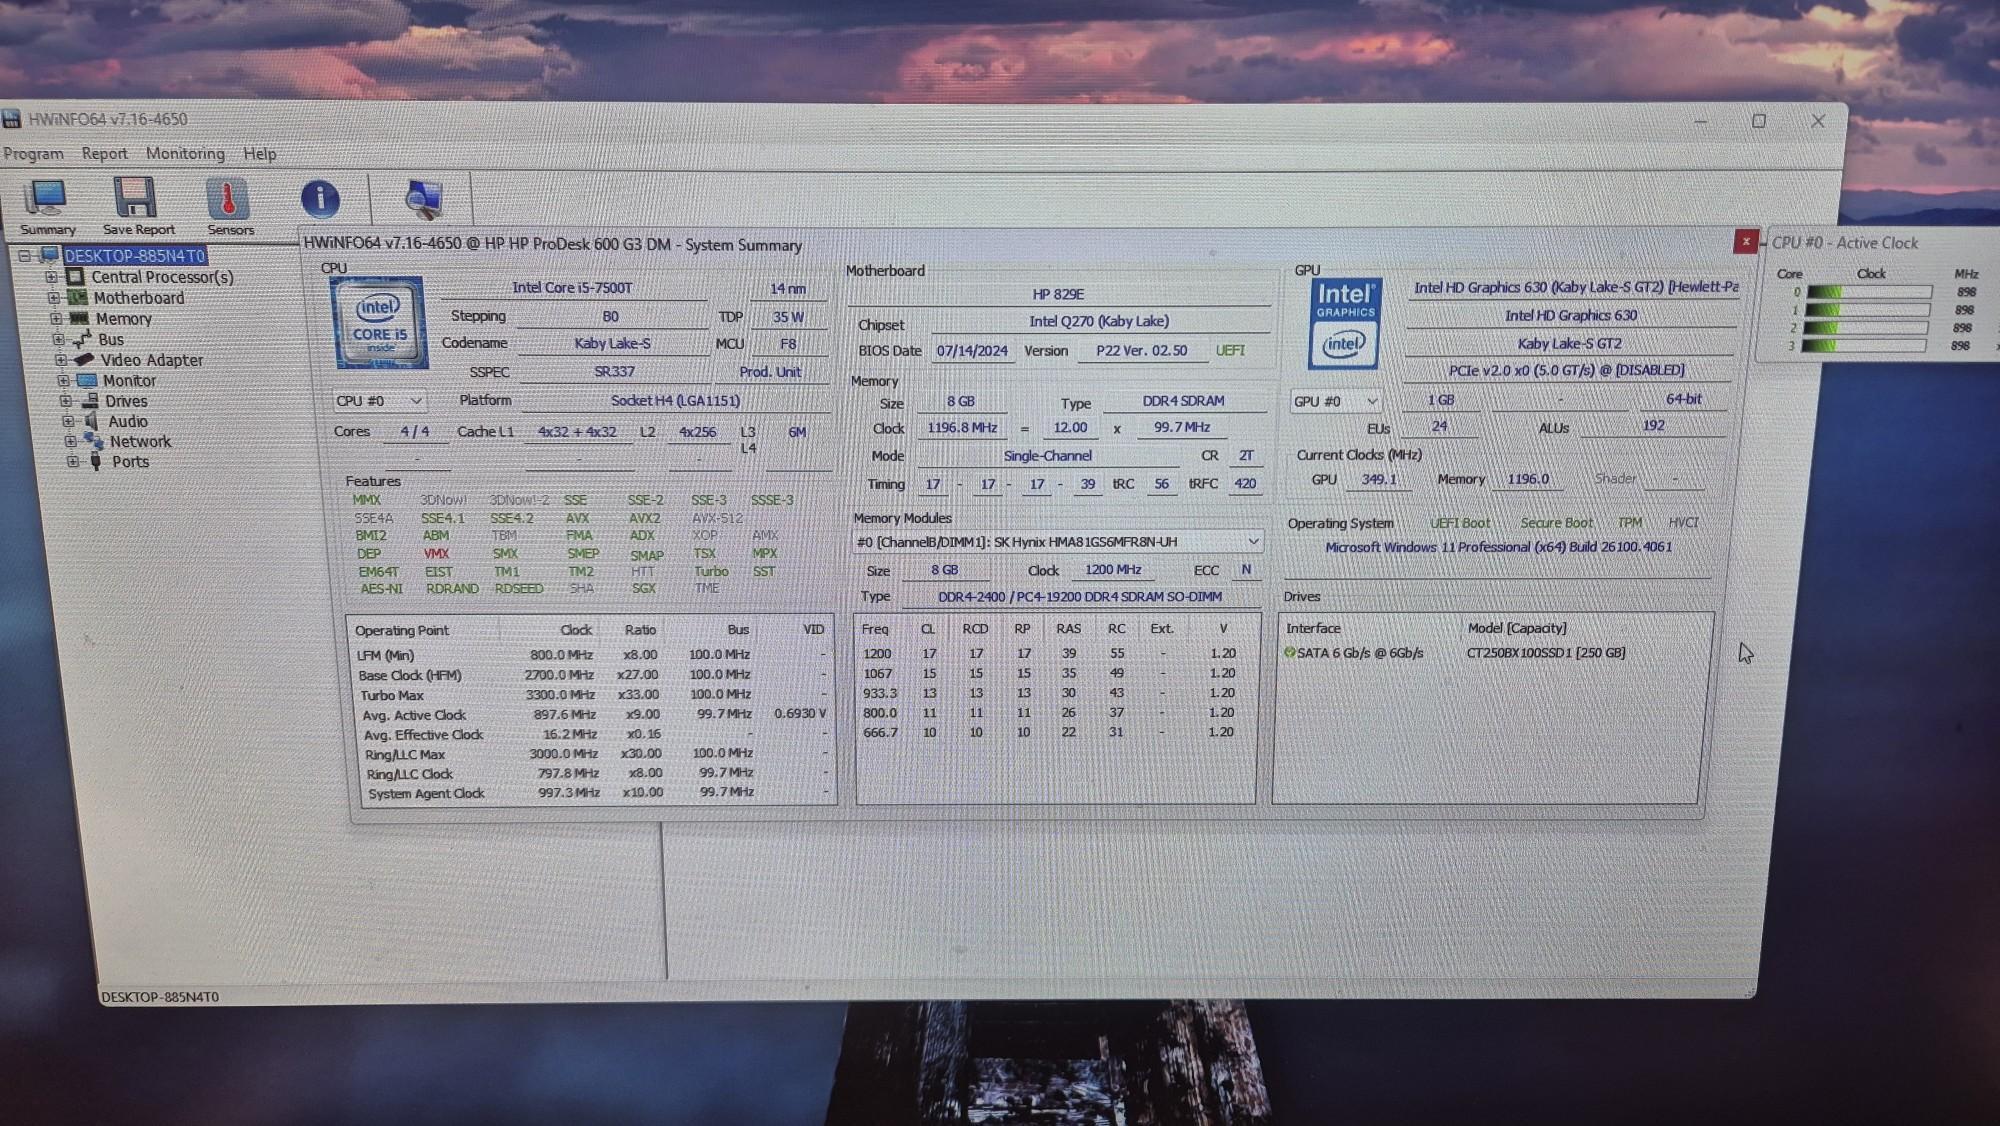Expand the Memory tree node
The image size is (2000, 1126).
pos(56,318)
